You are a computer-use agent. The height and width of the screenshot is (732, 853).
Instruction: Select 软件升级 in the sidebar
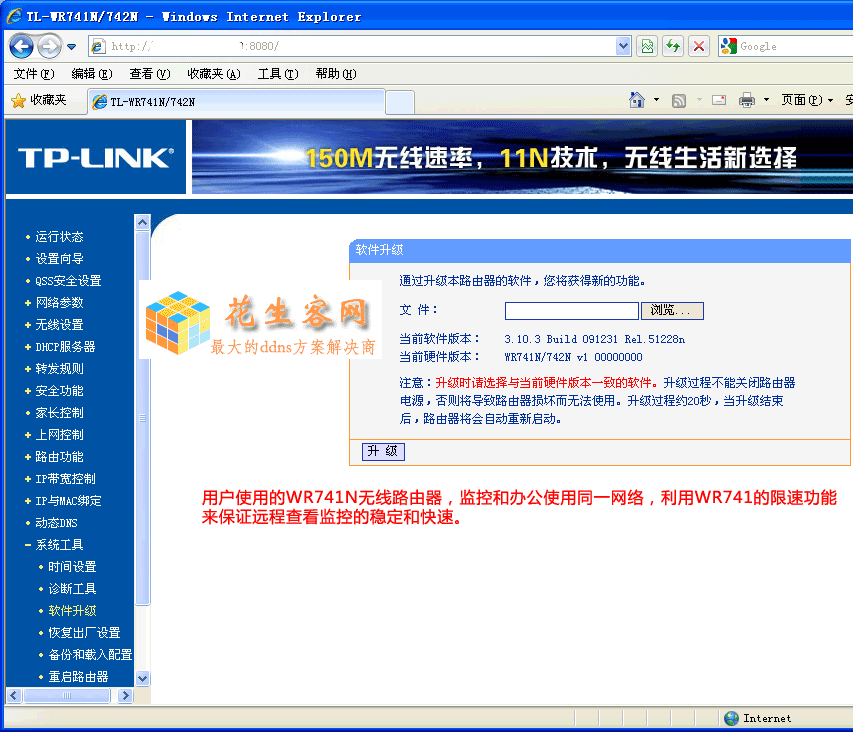pyautogui.click(x=72, y=611)
